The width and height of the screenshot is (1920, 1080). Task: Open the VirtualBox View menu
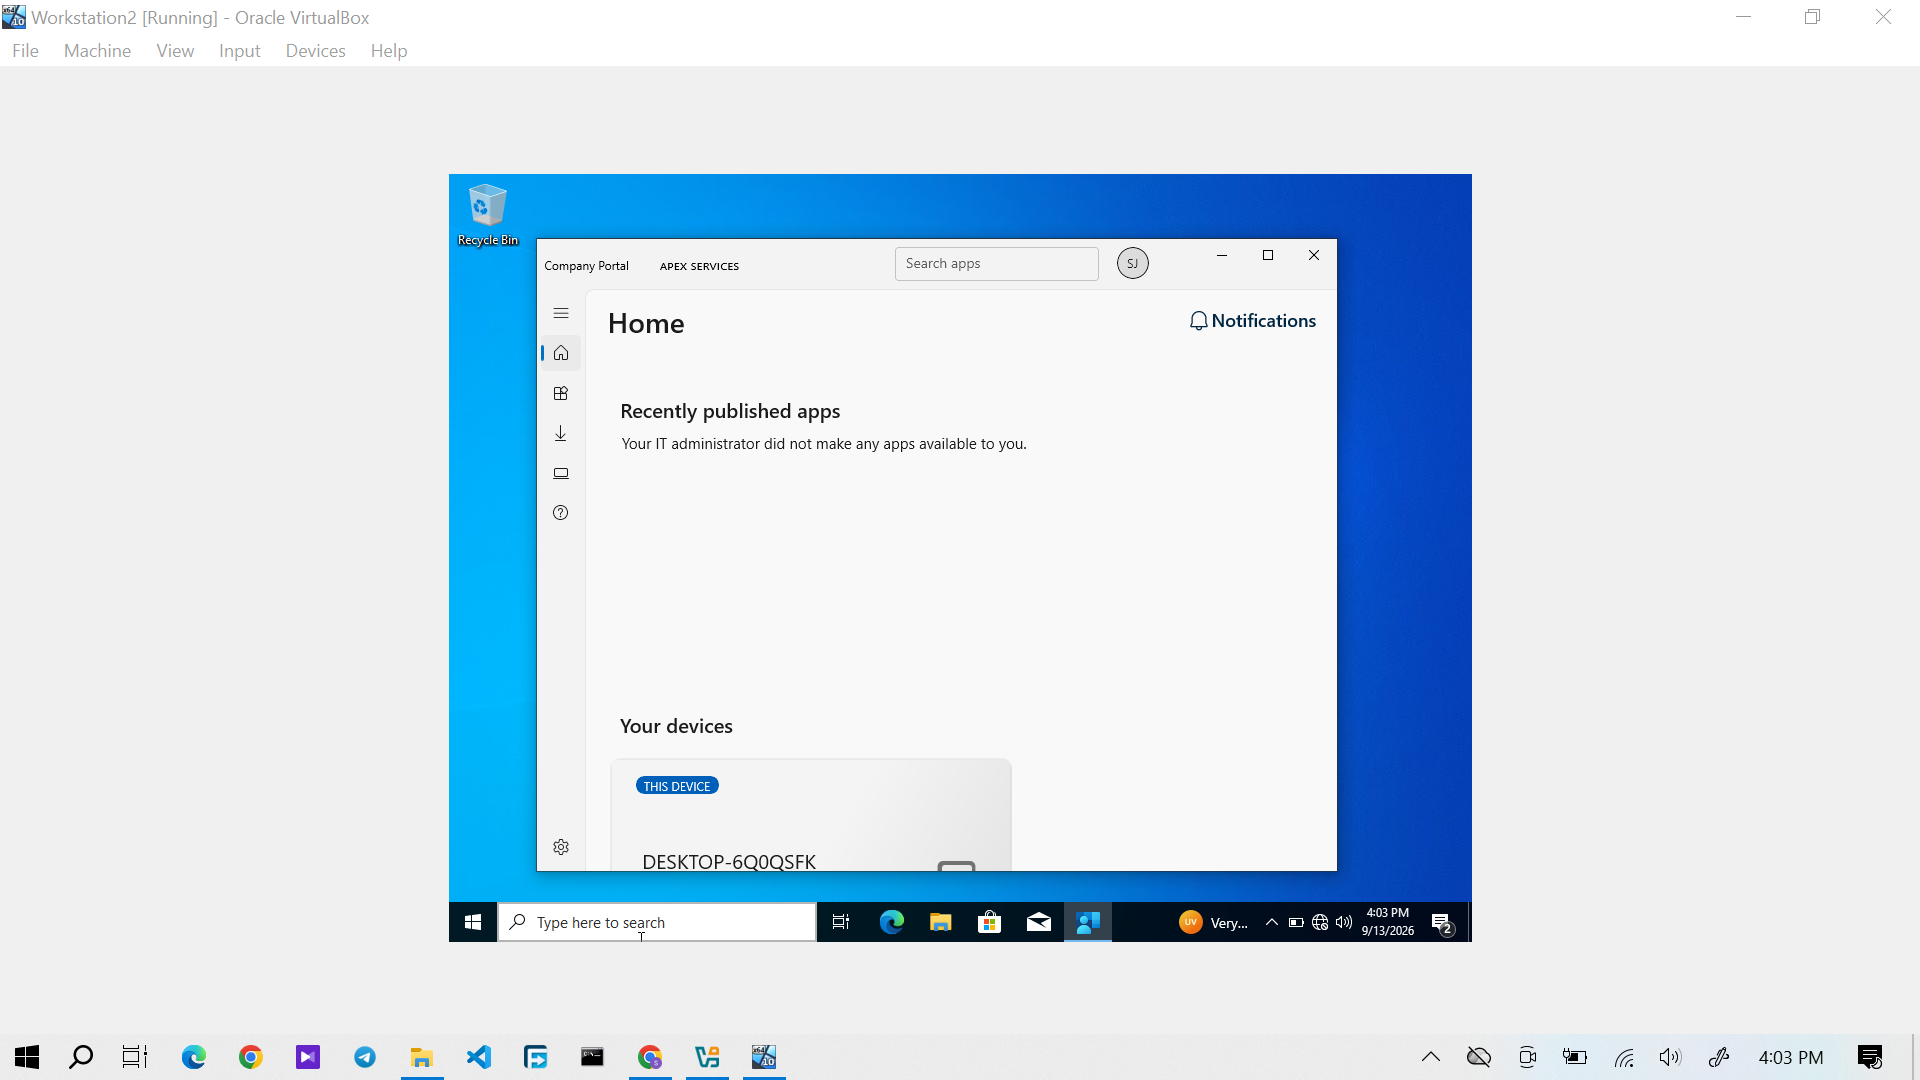click(x=175, y=51)
